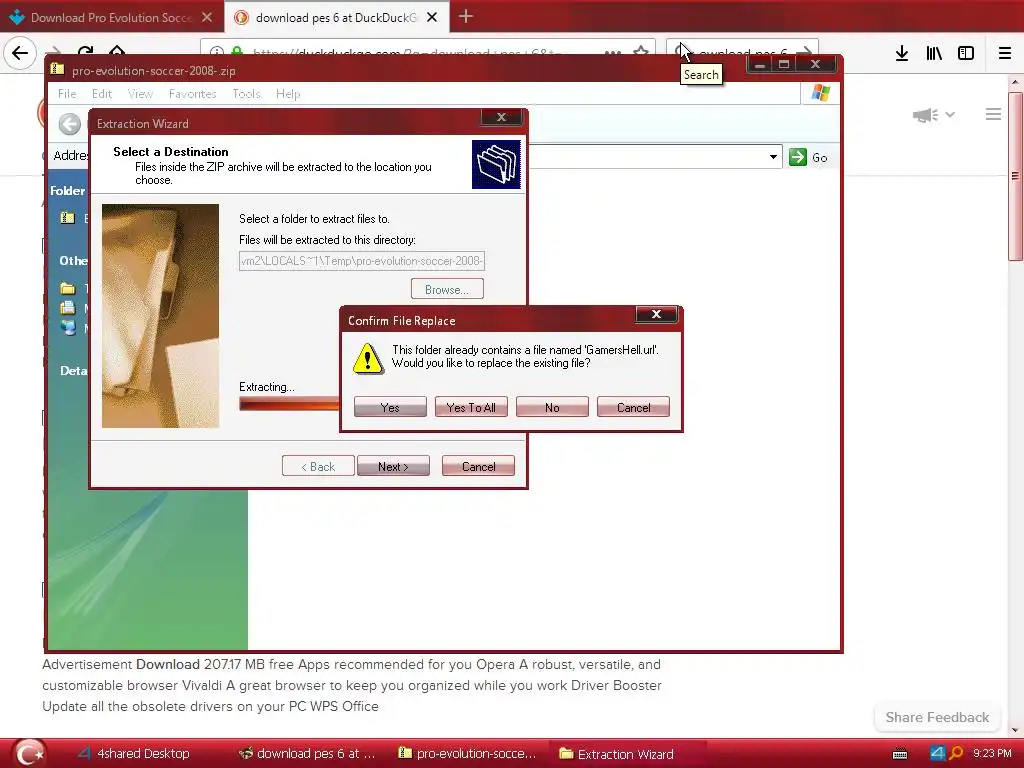Click the Windows flag logo icon
The height and width of the screenshot is (768, 1024).
820,93
